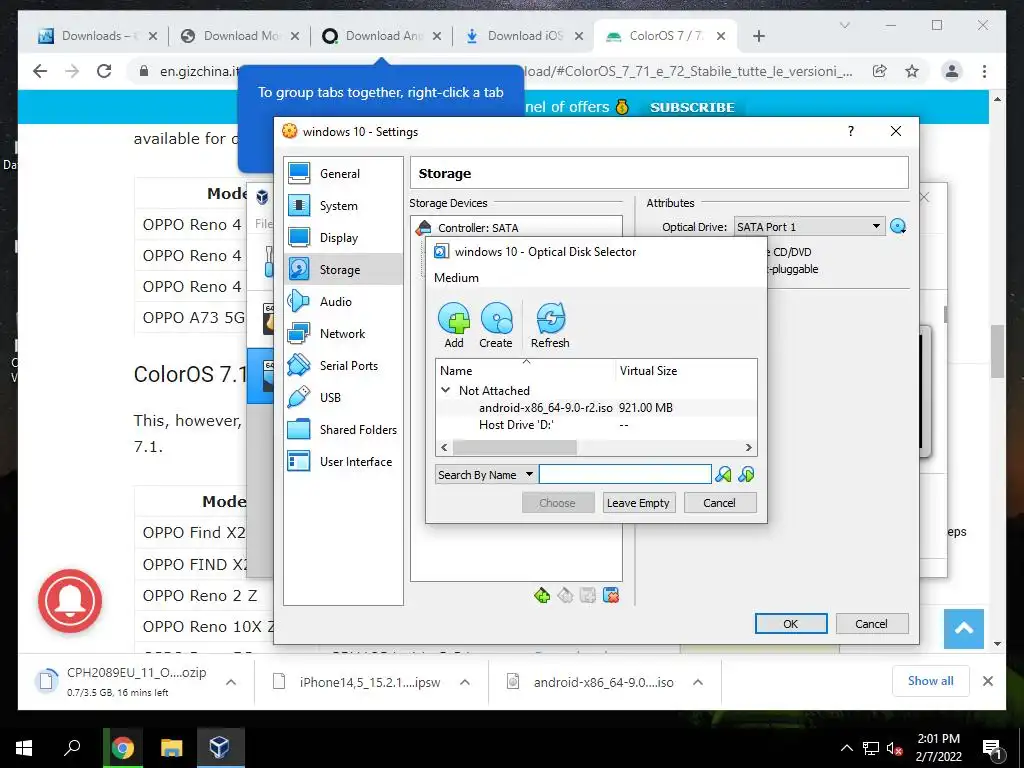Open the Search By Name dropdown
1024x768 pixels.
point(485,475)
